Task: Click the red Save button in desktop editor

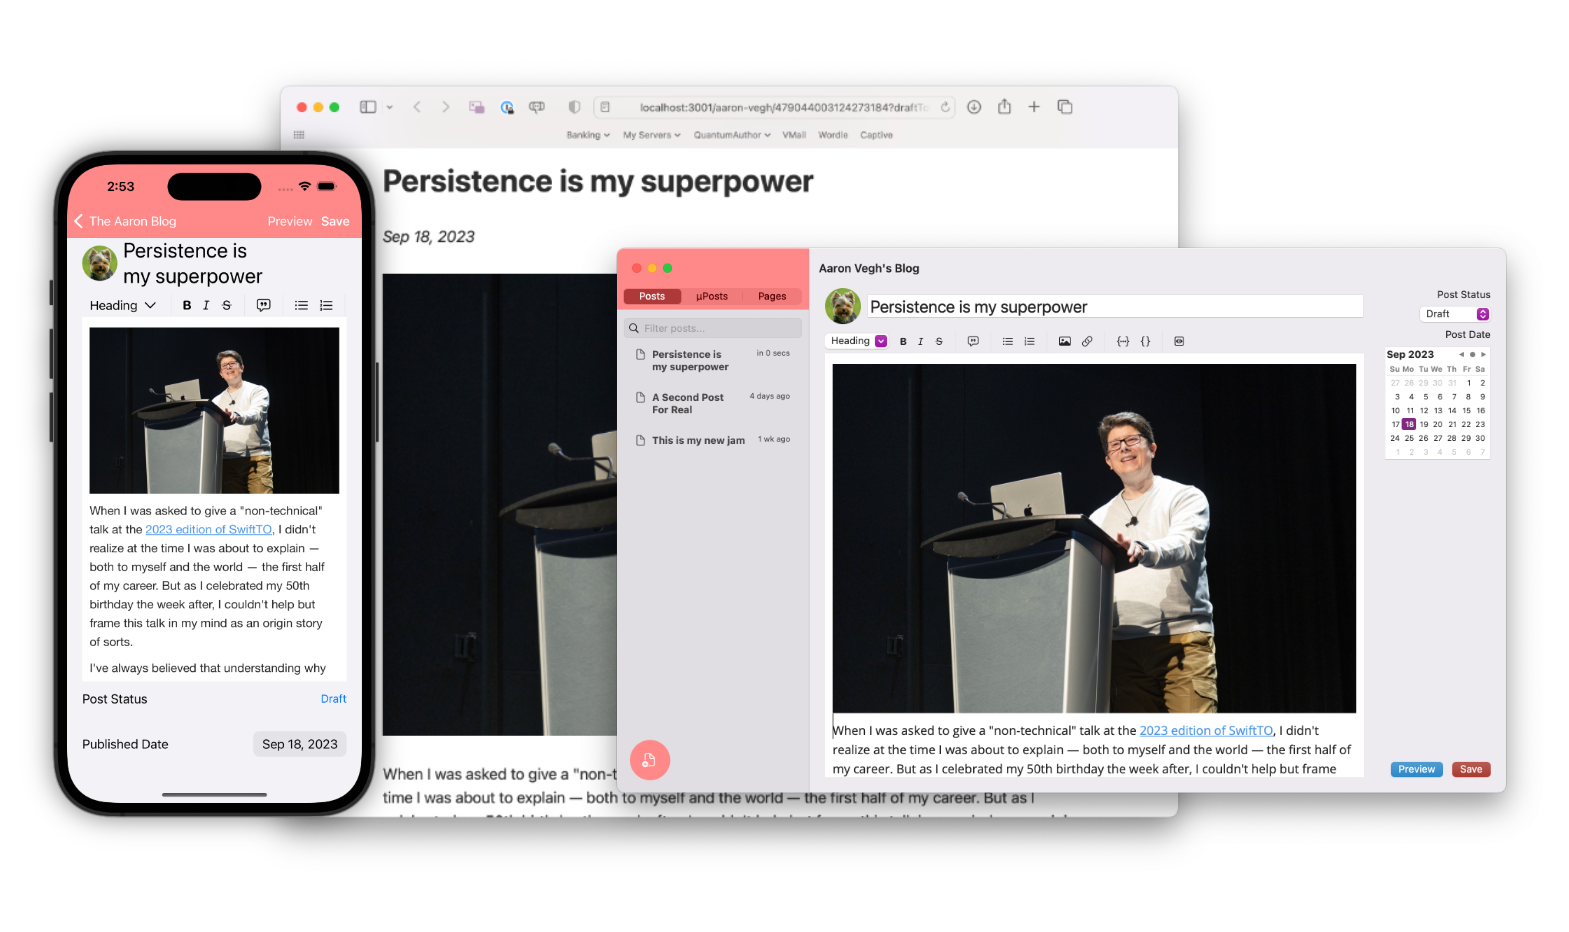Action: coord(1470,769)
